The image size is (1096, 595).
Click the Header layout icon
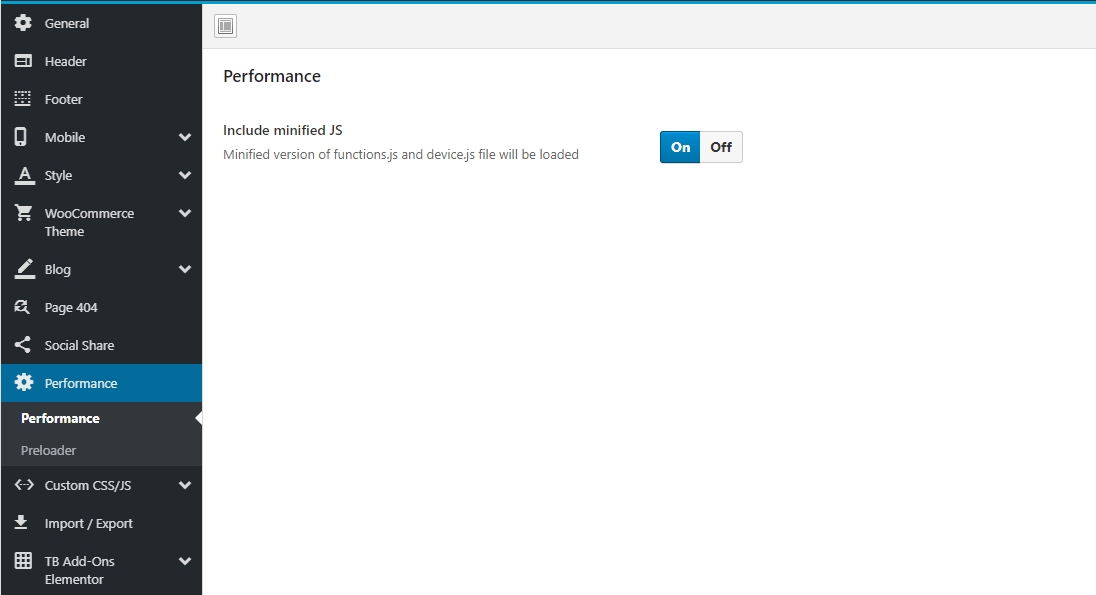tap(23, 61)
